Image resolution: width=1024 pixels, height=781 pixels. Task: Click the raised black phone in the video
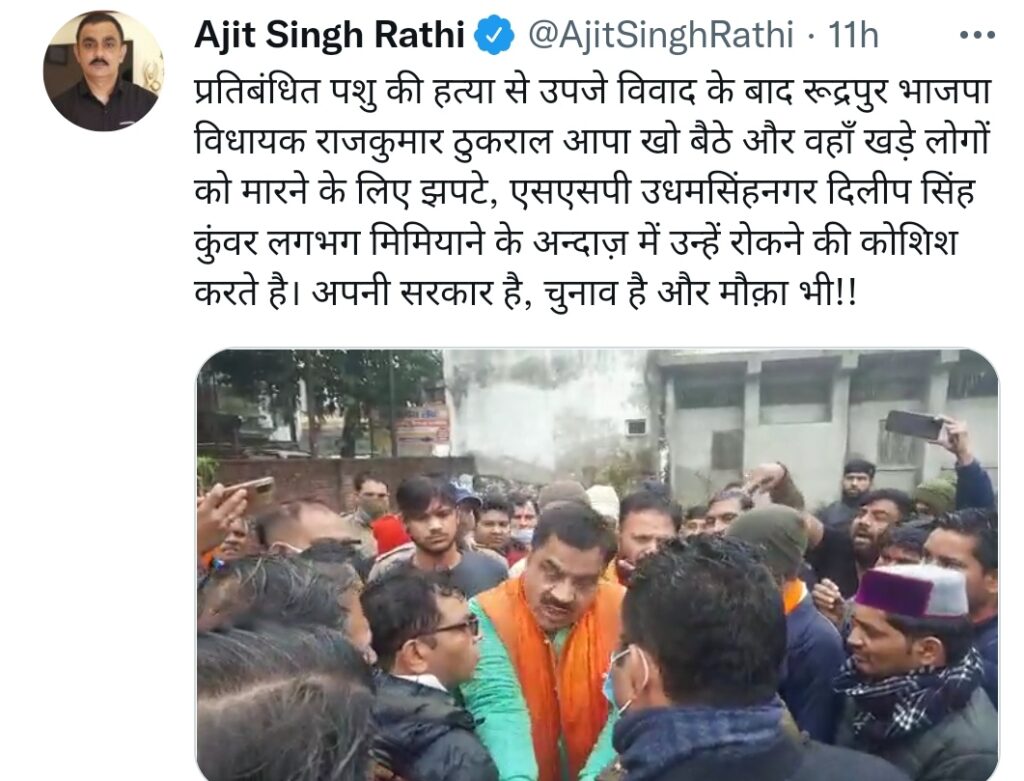(914, 425)
